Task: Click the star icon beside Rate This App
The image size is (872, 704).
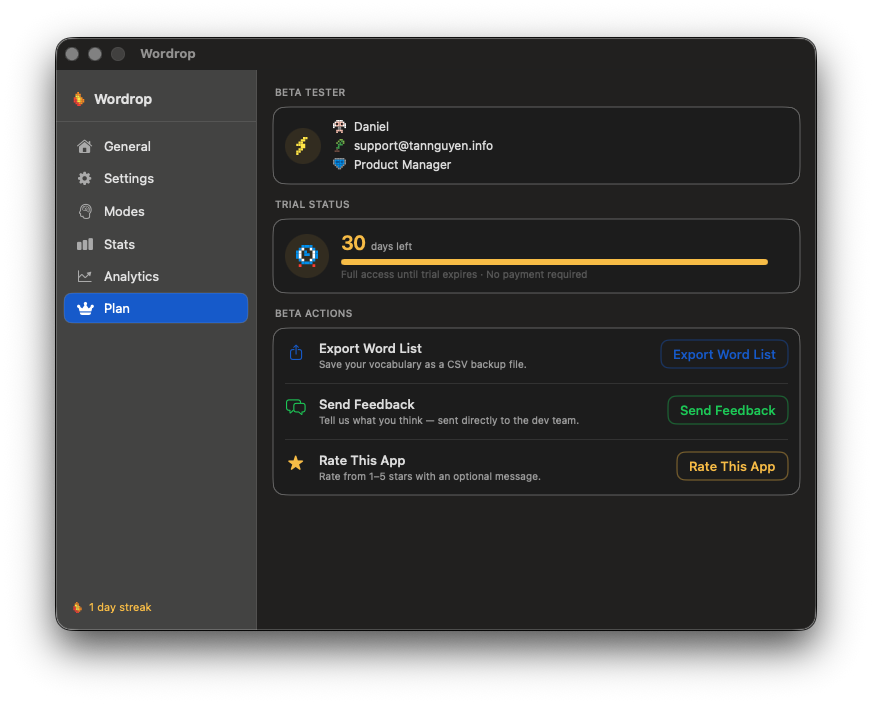Action: coord(296,463)
